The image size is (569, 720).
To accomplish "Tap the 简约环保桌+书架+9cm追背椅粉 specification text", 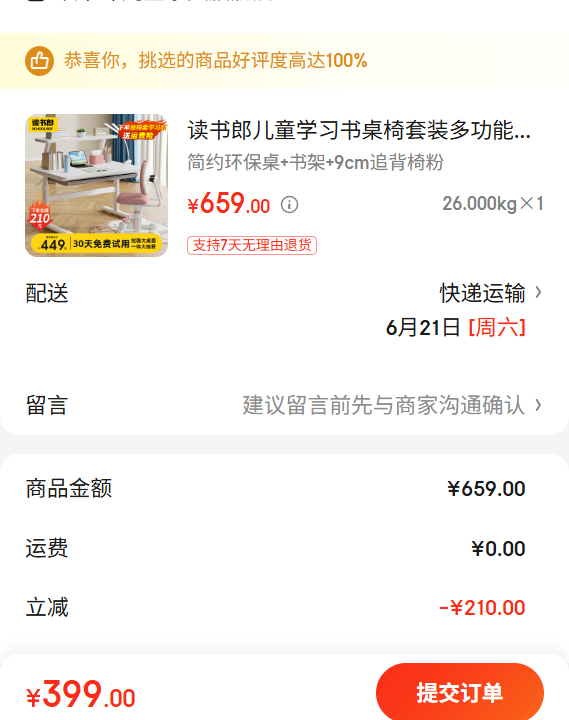I will (315, 162).
